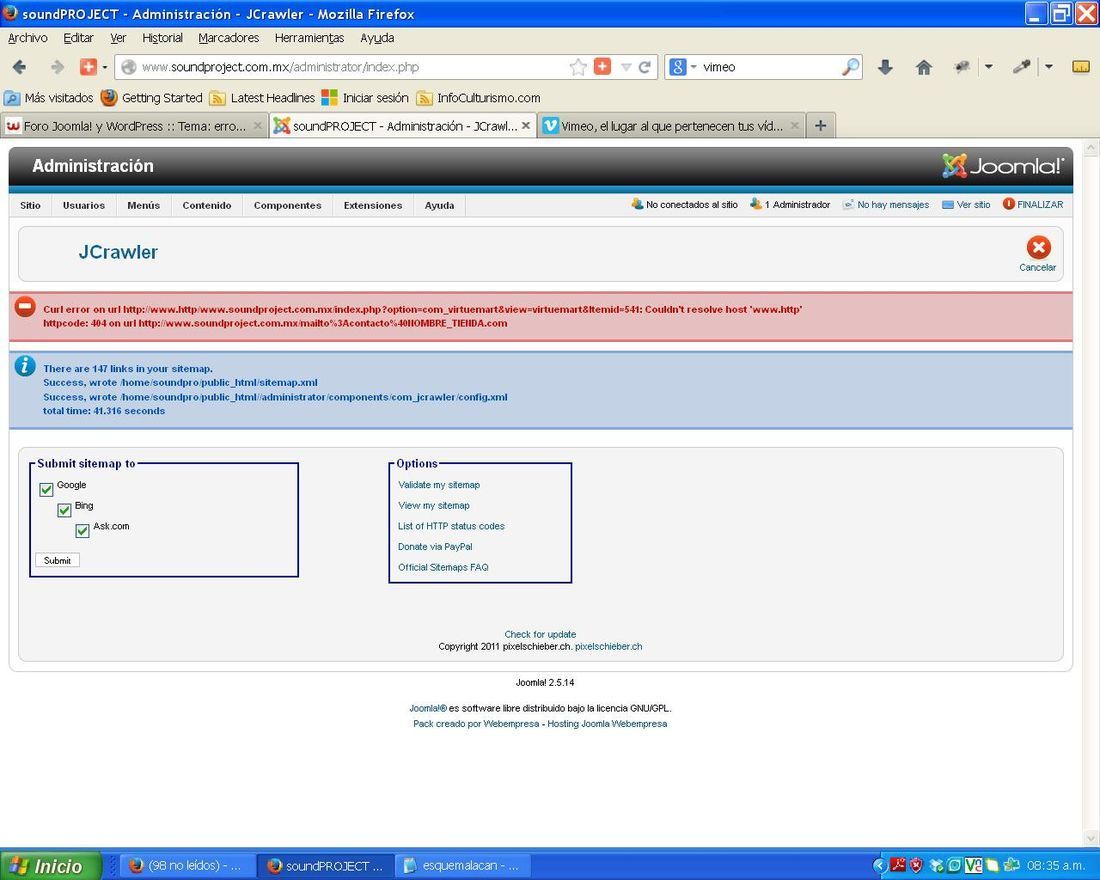Open the pixelschieber.ch link
This screenshot has height=880, width=1100.
[608, 646]
